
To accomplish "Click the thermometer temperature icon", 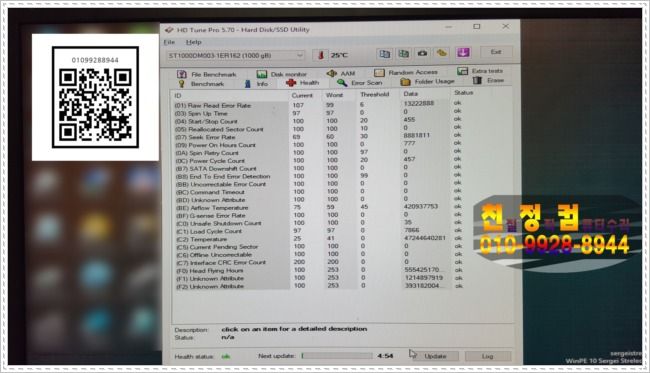I will coord(320,55).
